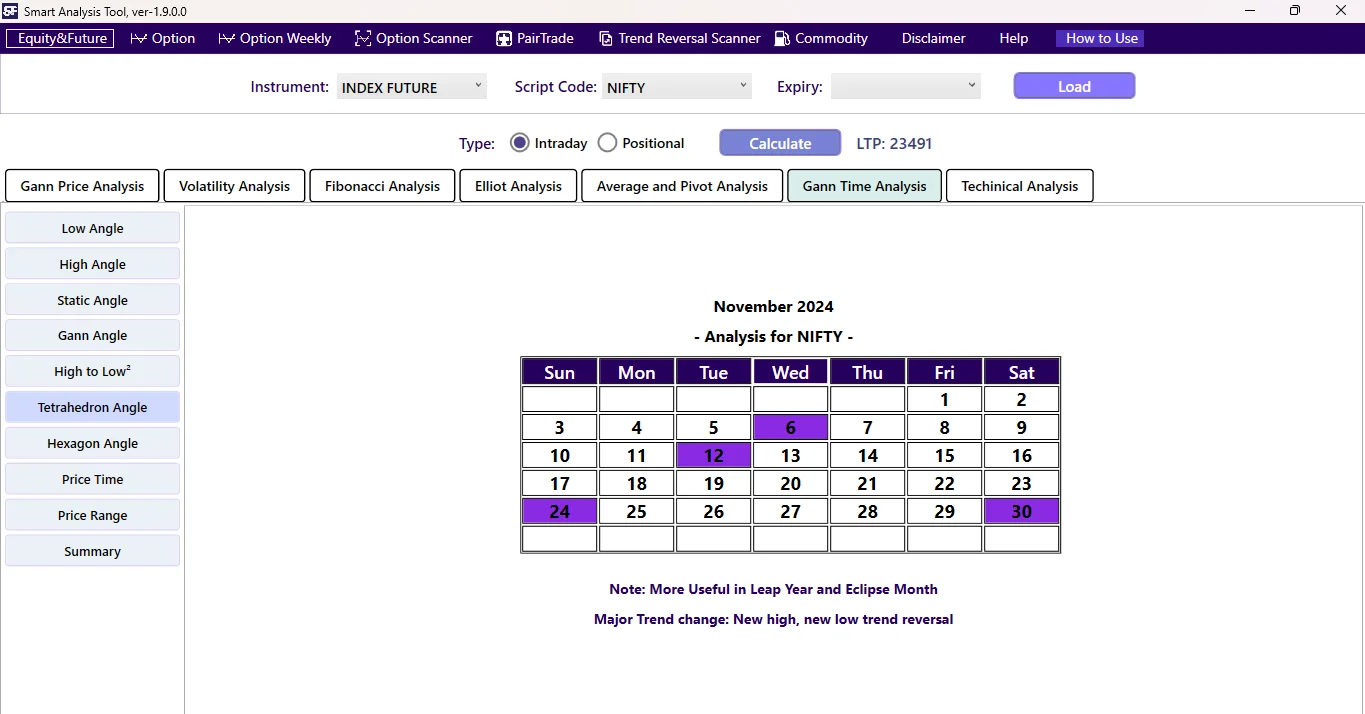Screen dimensions: 1365x714
Task: Open the Commodity section
Action: tap(820, 38)
